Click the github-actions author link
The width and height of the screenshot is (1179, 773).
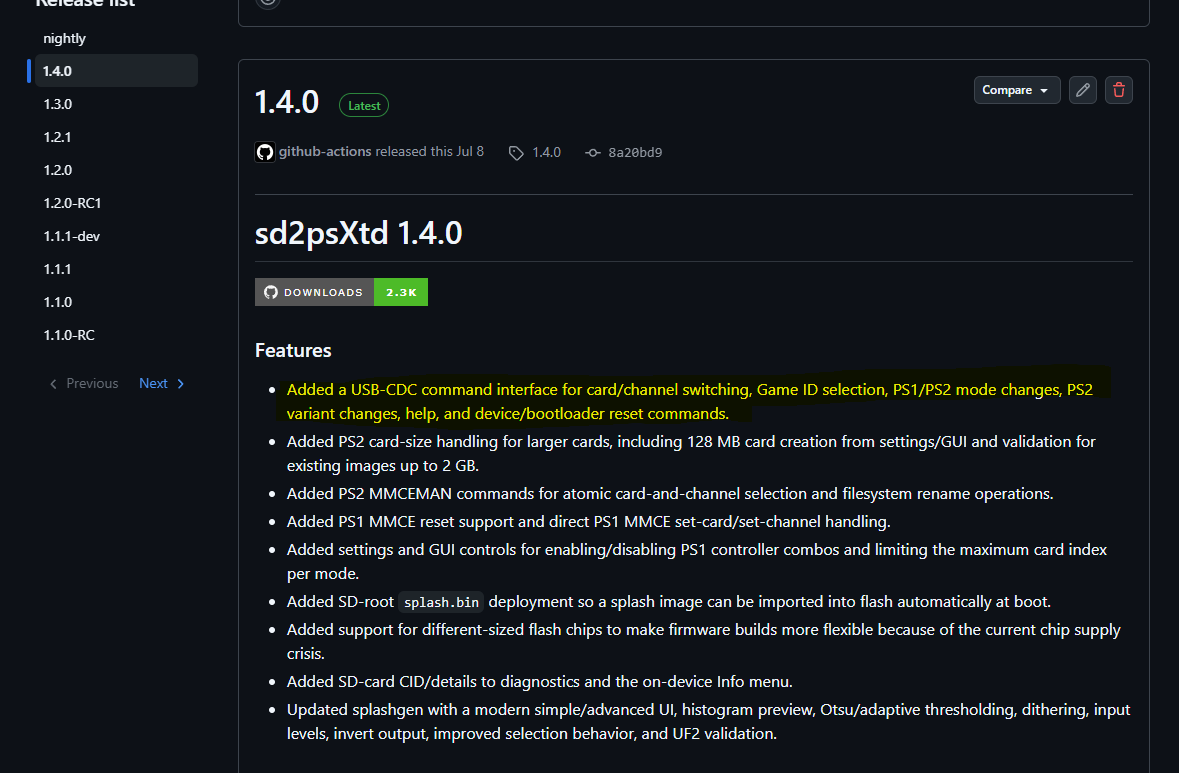click(x=325, y=151)
